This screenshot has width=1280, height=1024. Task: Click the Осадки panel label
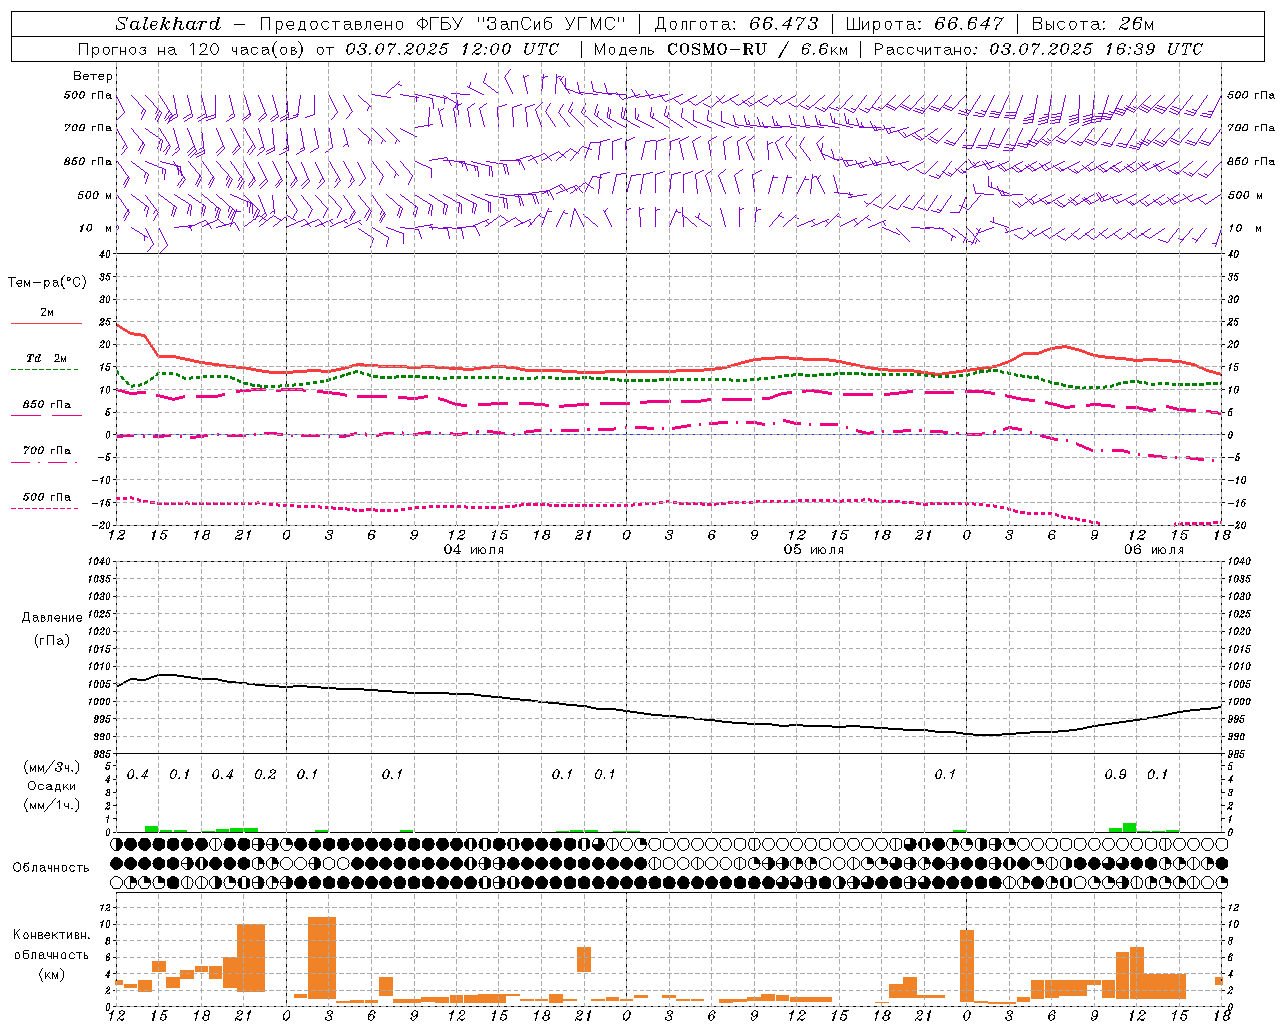coord(52,787)
